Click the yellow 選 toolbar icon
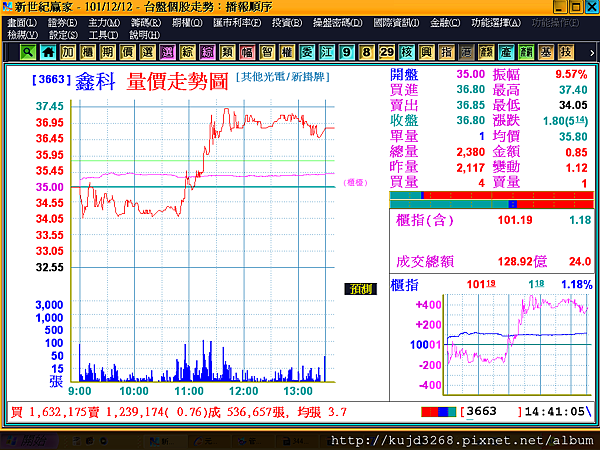 coord(147,52)
